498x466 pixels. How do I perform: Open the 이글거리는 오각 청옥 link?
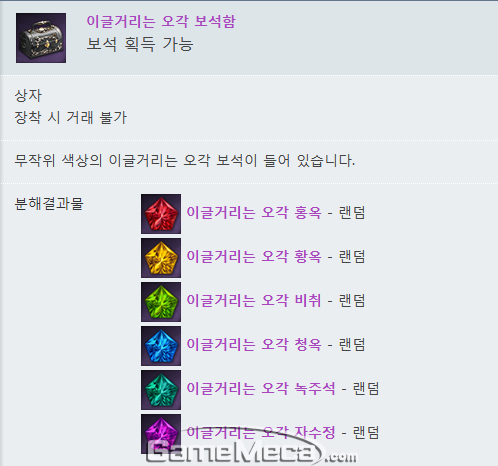pyautogui.click(x=254, y=345)
